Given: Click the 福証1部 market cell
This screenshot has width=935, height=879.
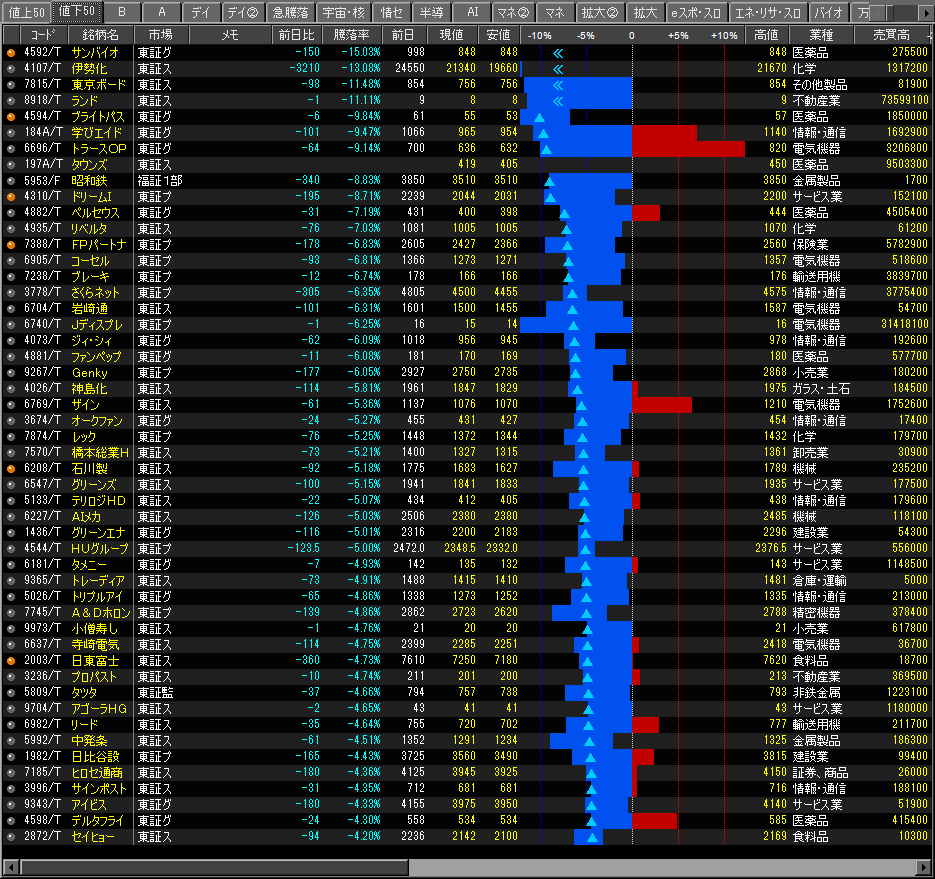Looking at the screenshot, I should (160, 181).
